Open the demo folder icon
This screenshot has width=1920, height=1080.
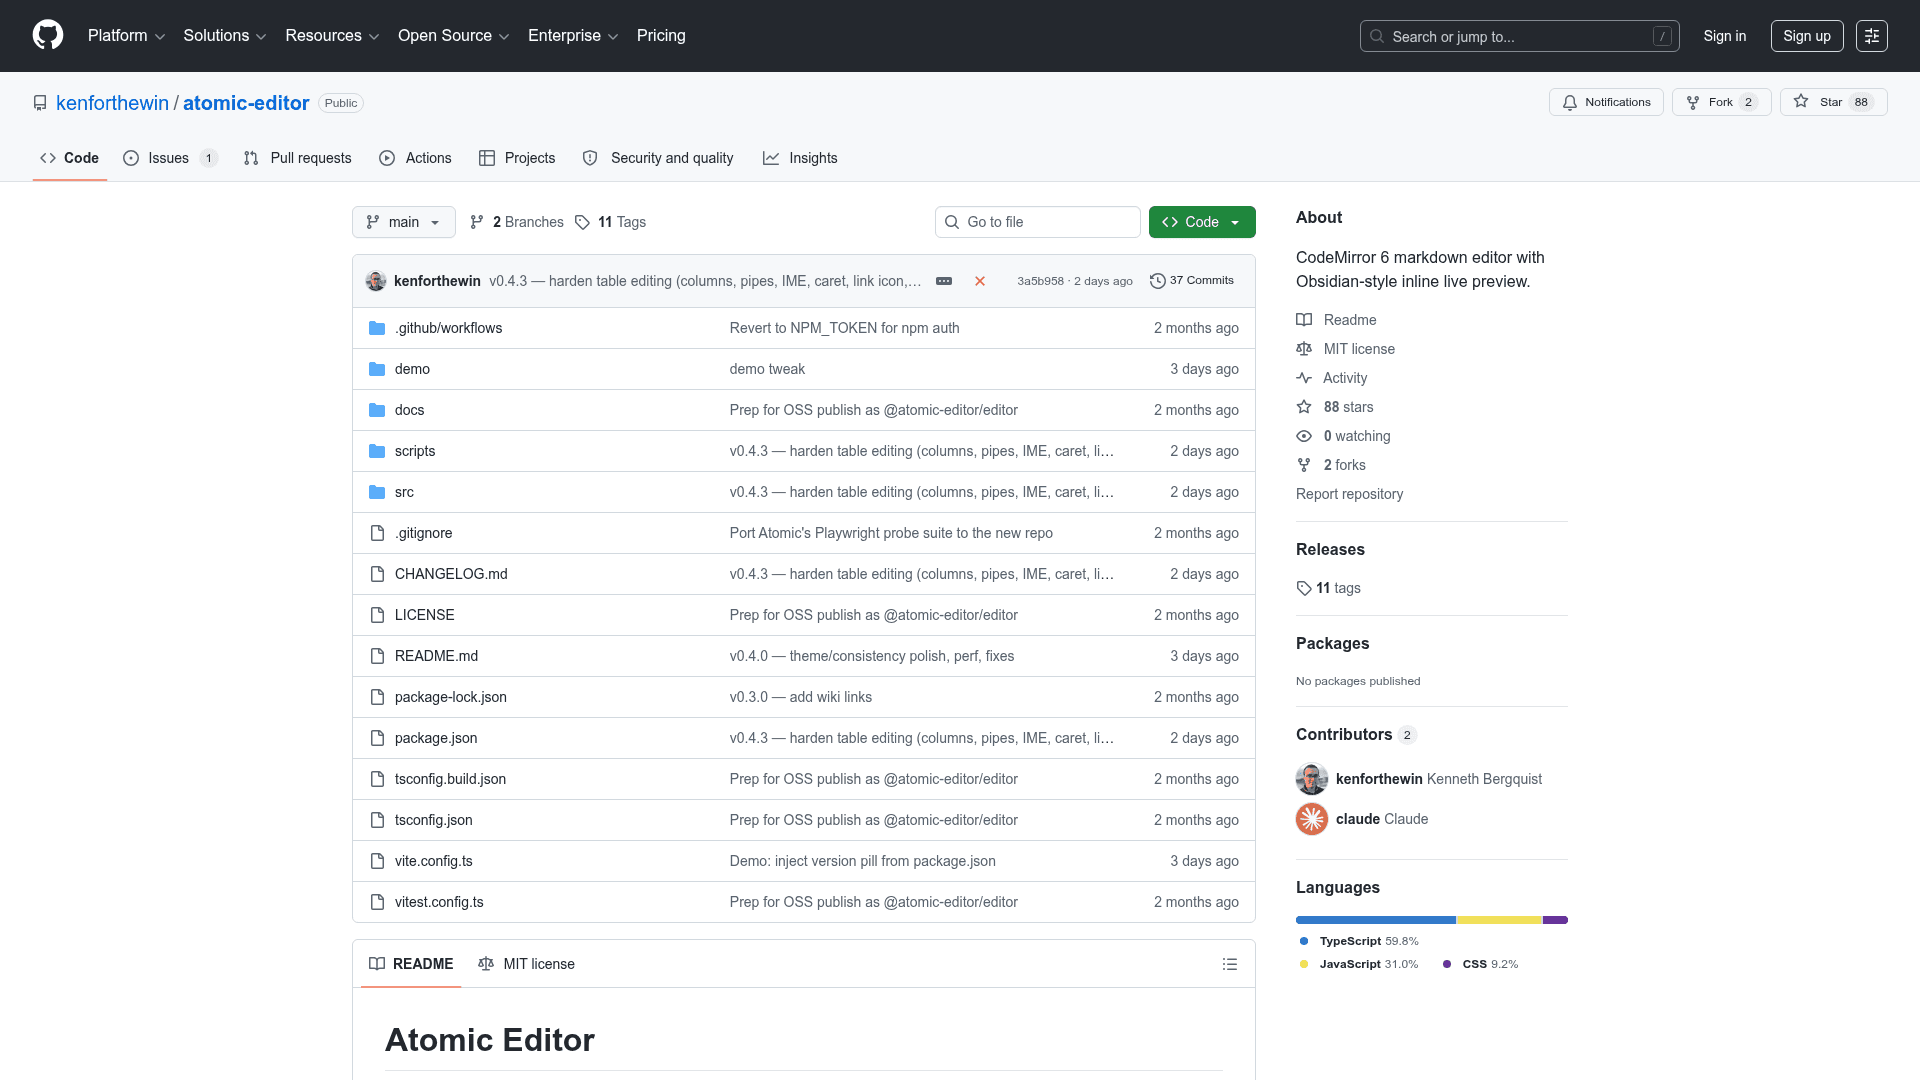377,369
